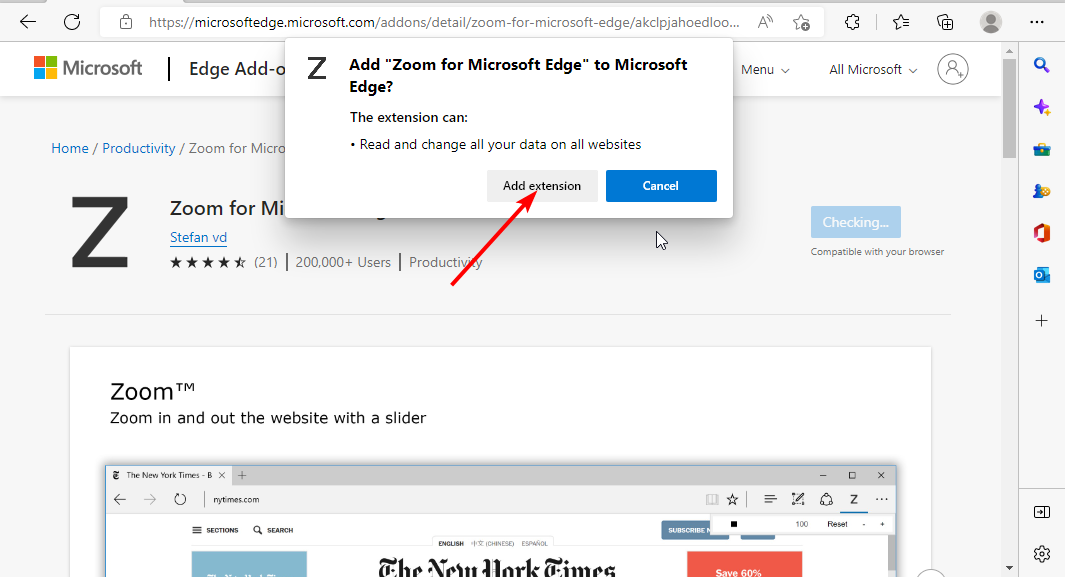Open the sidebar Tools briefcase icon
The width and height of the screenshot is (1065, 577).
[x=1042, y=149]
